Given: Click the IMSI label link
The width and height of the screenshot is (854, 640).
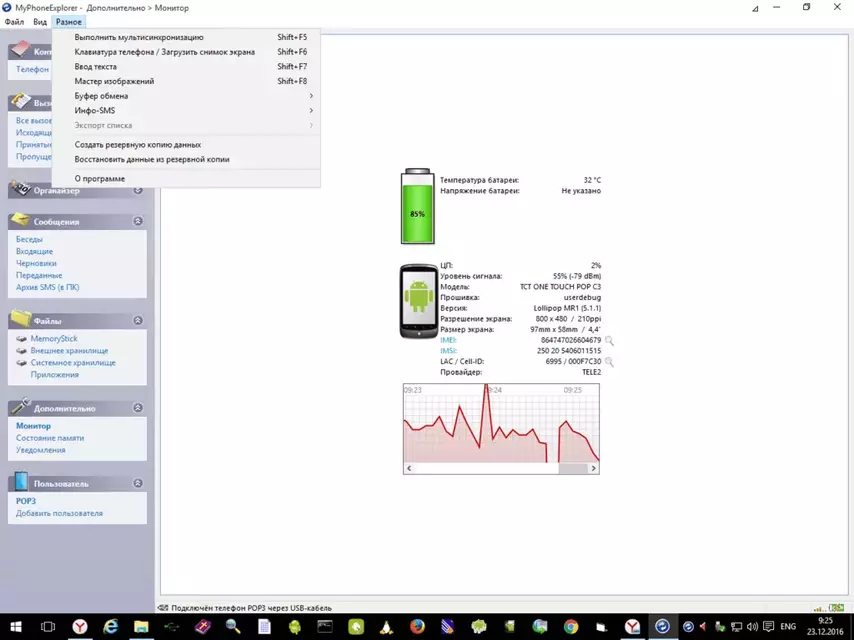Looking at the screenshot, I should point(448,351).
